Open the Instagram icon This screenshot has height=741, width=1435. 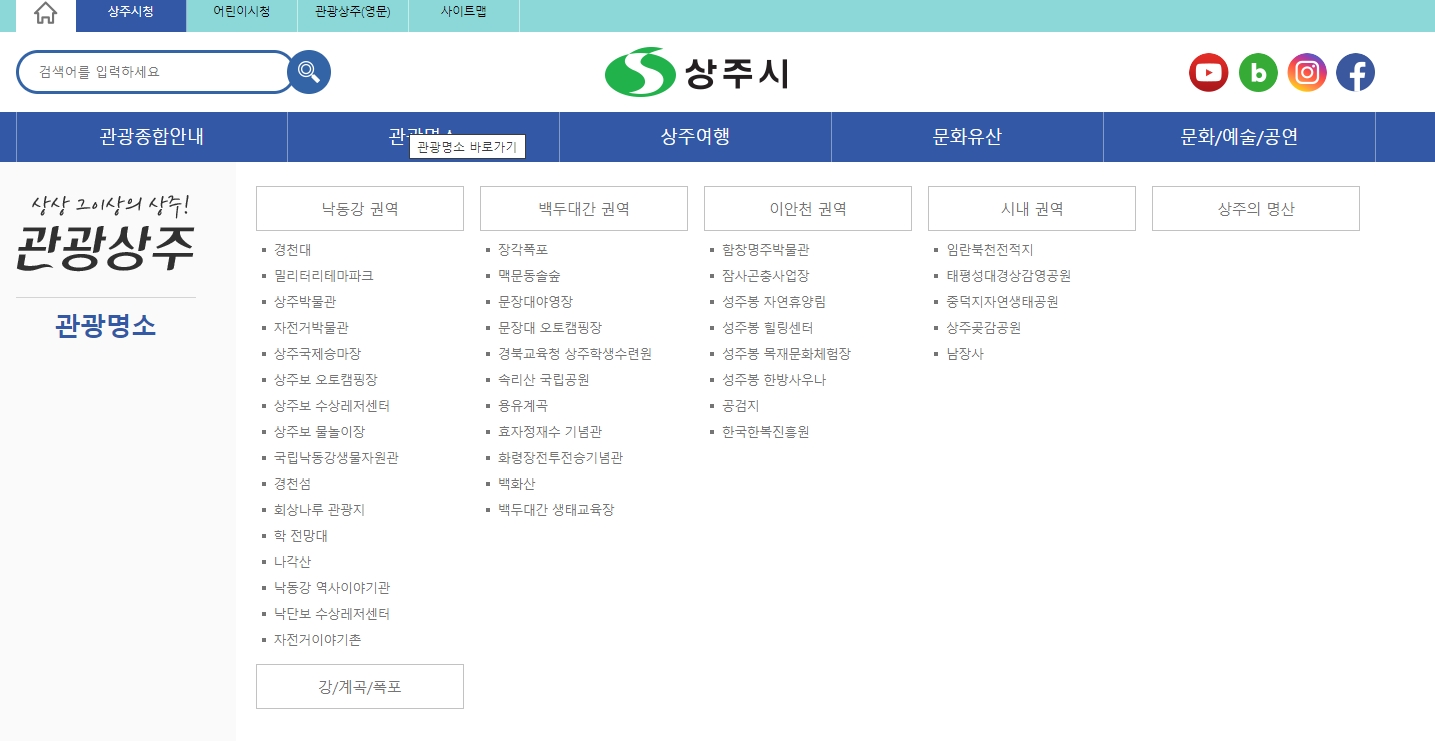point(1307,72)
